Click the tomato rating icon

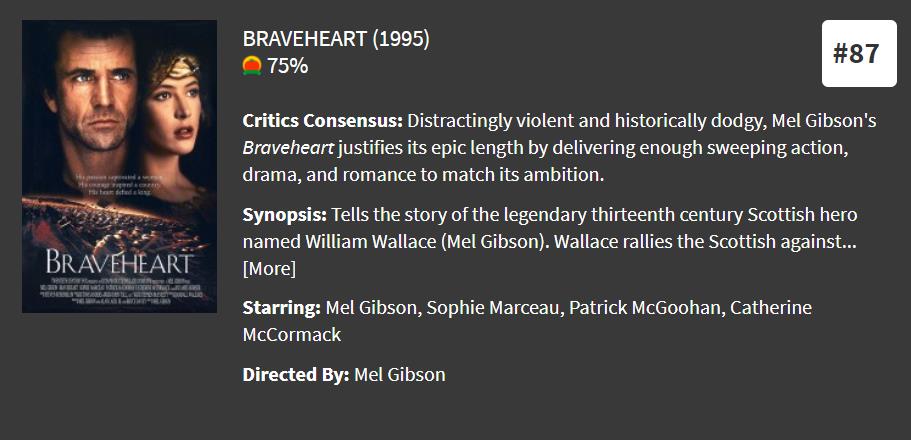click(252, 66)
